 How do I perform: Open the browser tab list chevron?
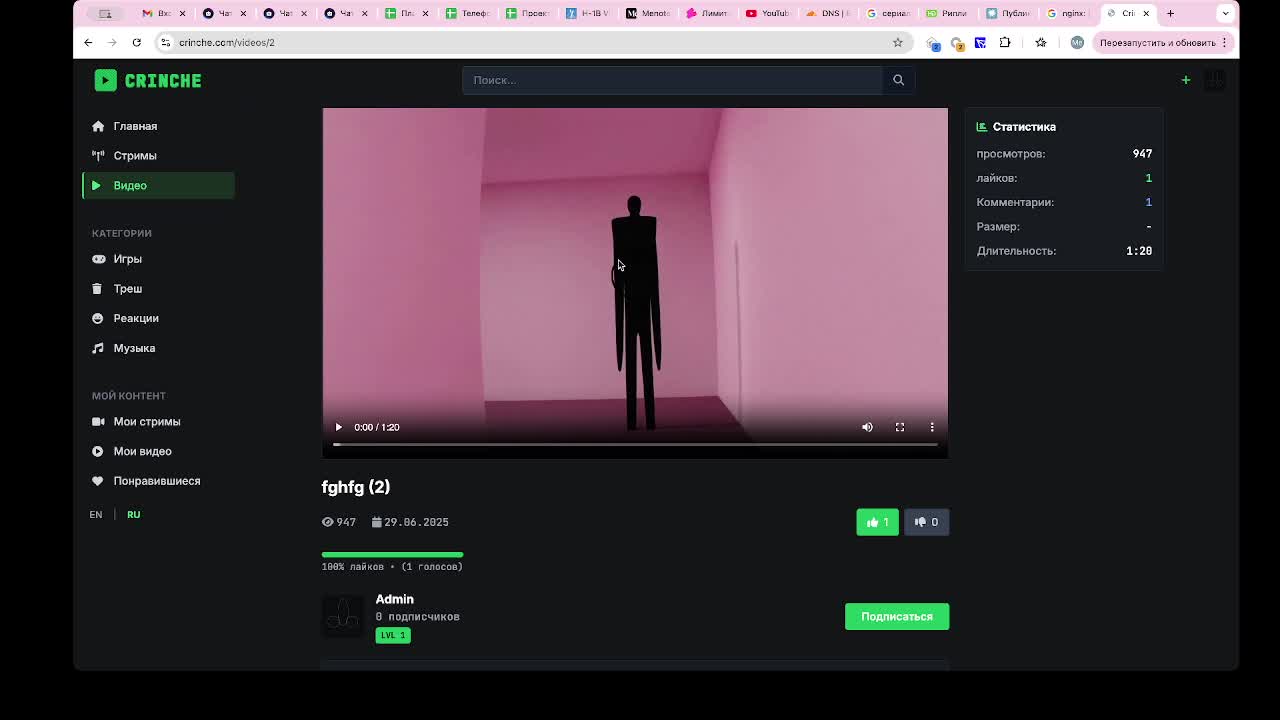1226,13
